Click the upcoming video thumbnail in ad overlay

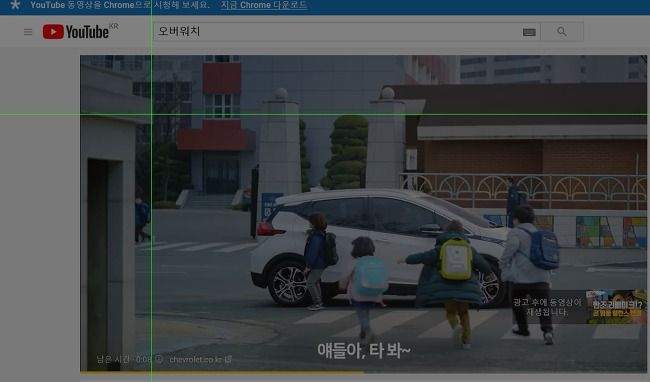pyautogui.click(x=616, y=307)
